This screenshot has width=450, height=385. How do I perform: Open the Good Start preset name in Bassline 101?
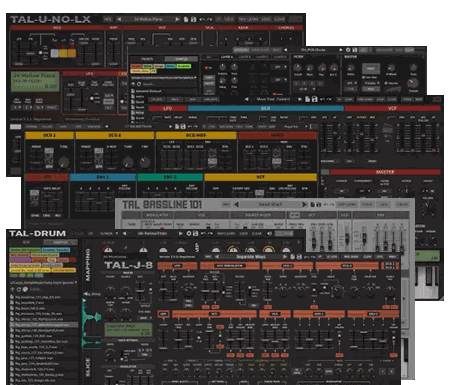click(270, 204)
